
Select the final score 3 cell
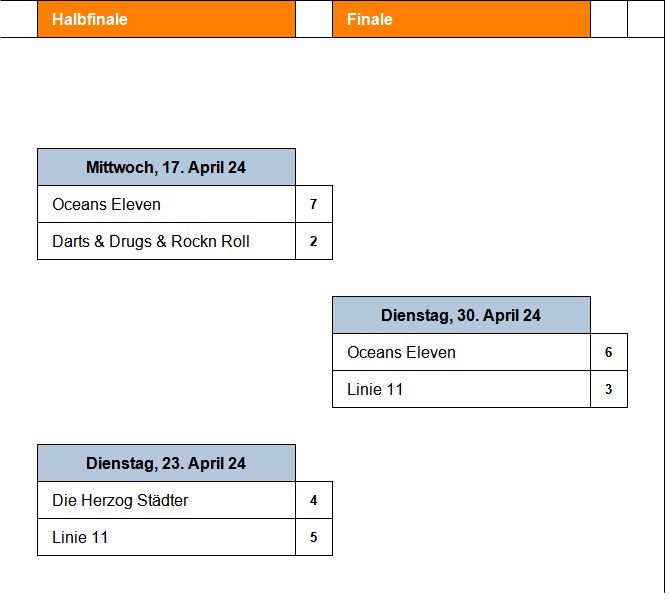point(609,389)
